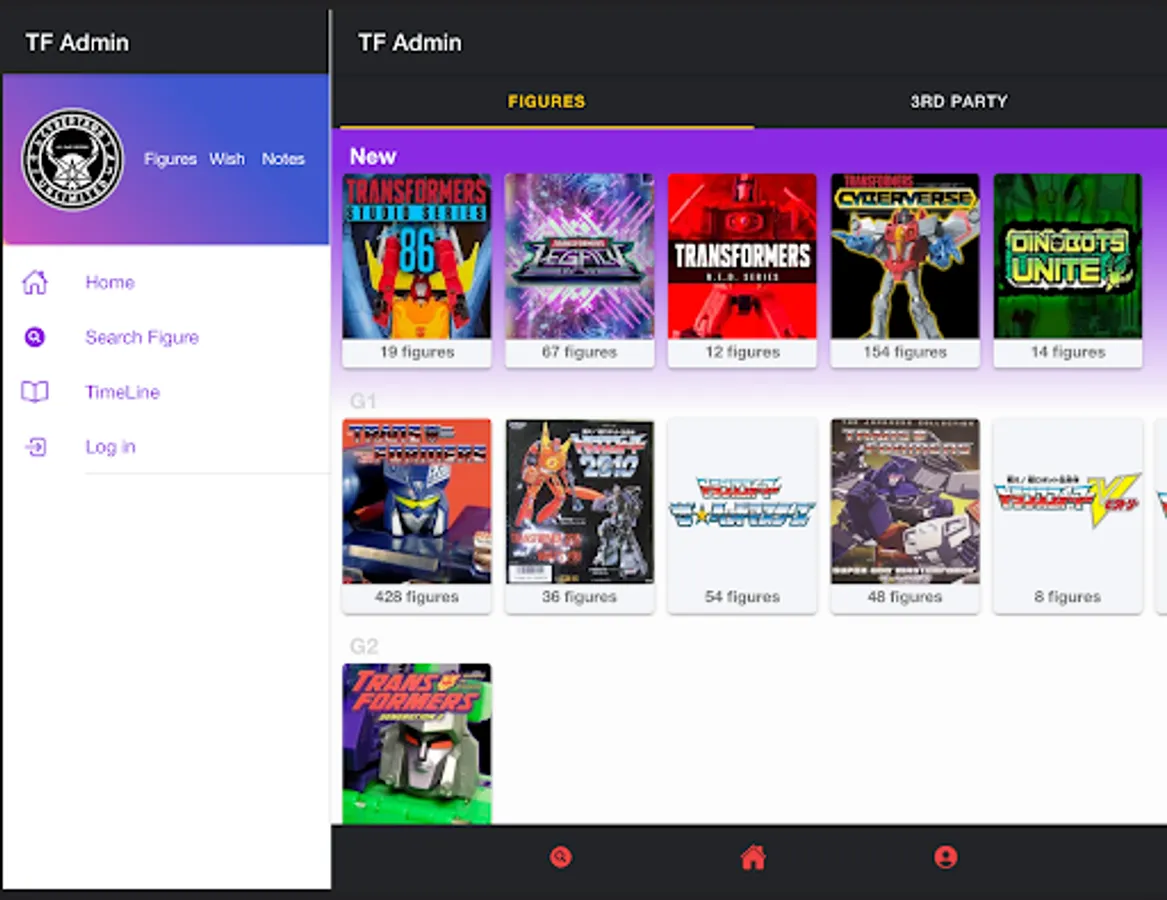Click the TF Admin title in main header
1167x900 pixels.
click(x=409, y=42)
